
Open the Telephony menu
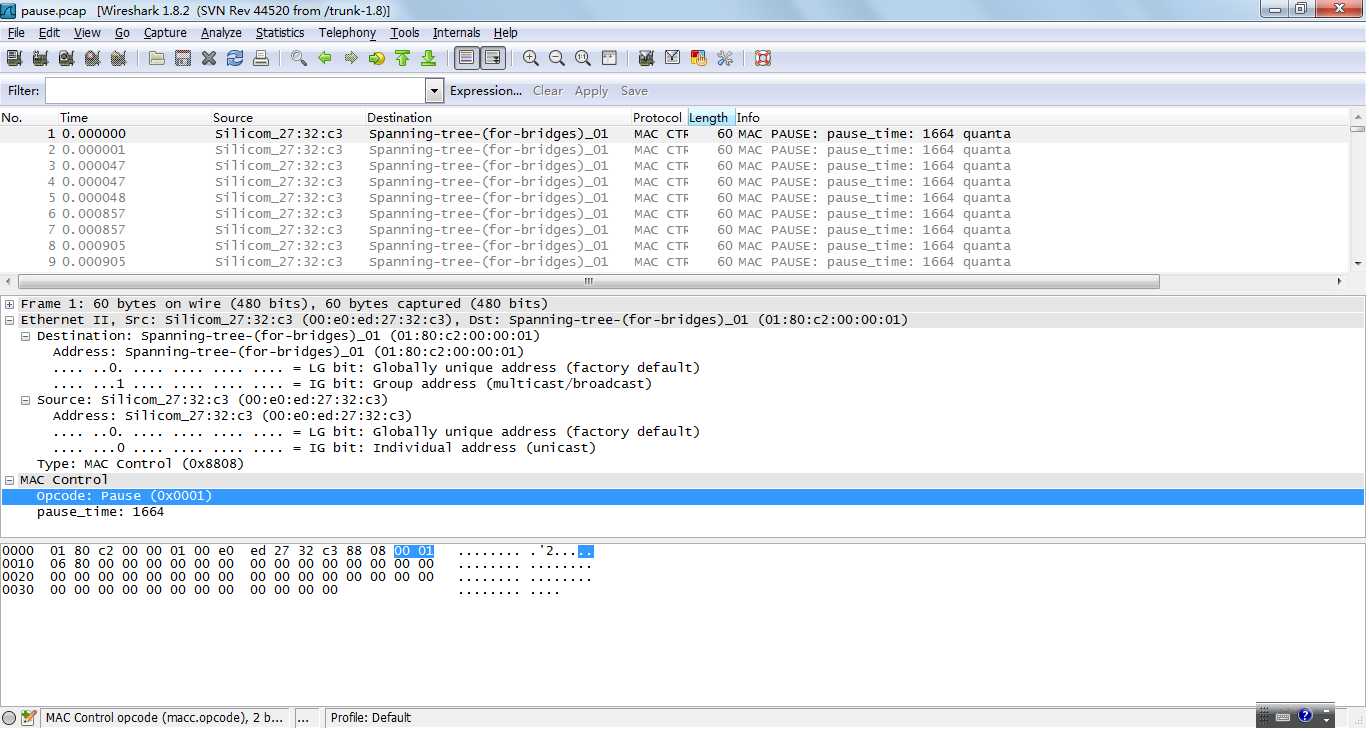click(346, 32)
